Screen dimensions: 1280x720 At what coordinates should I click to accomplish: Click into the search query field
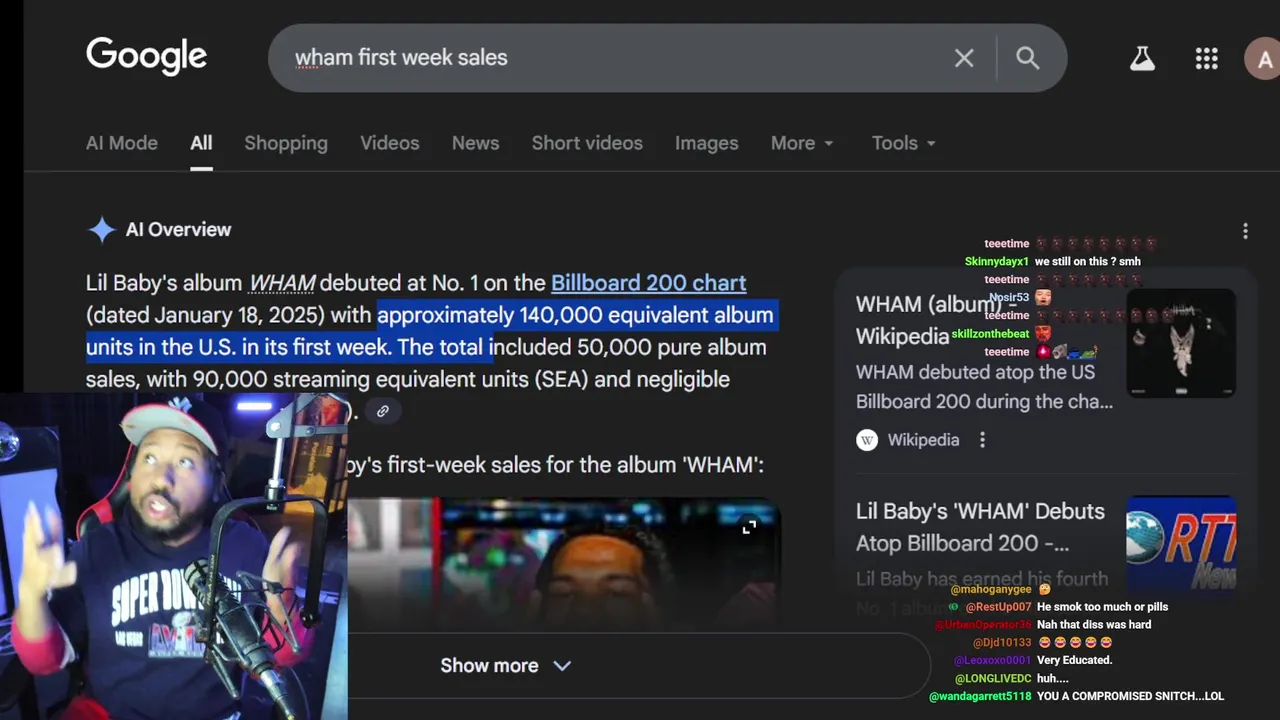pos(600,58)
